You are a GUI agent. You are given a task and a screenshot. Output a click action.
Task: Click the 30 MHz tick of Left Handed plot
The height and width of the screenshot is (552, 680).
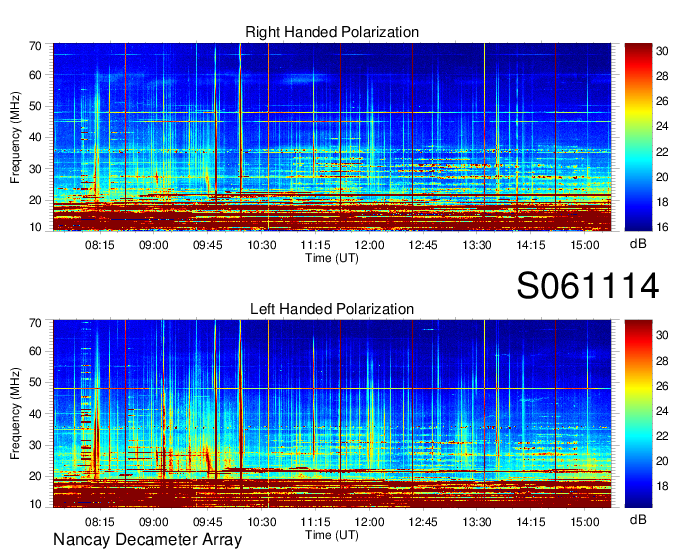coord(35,445)
